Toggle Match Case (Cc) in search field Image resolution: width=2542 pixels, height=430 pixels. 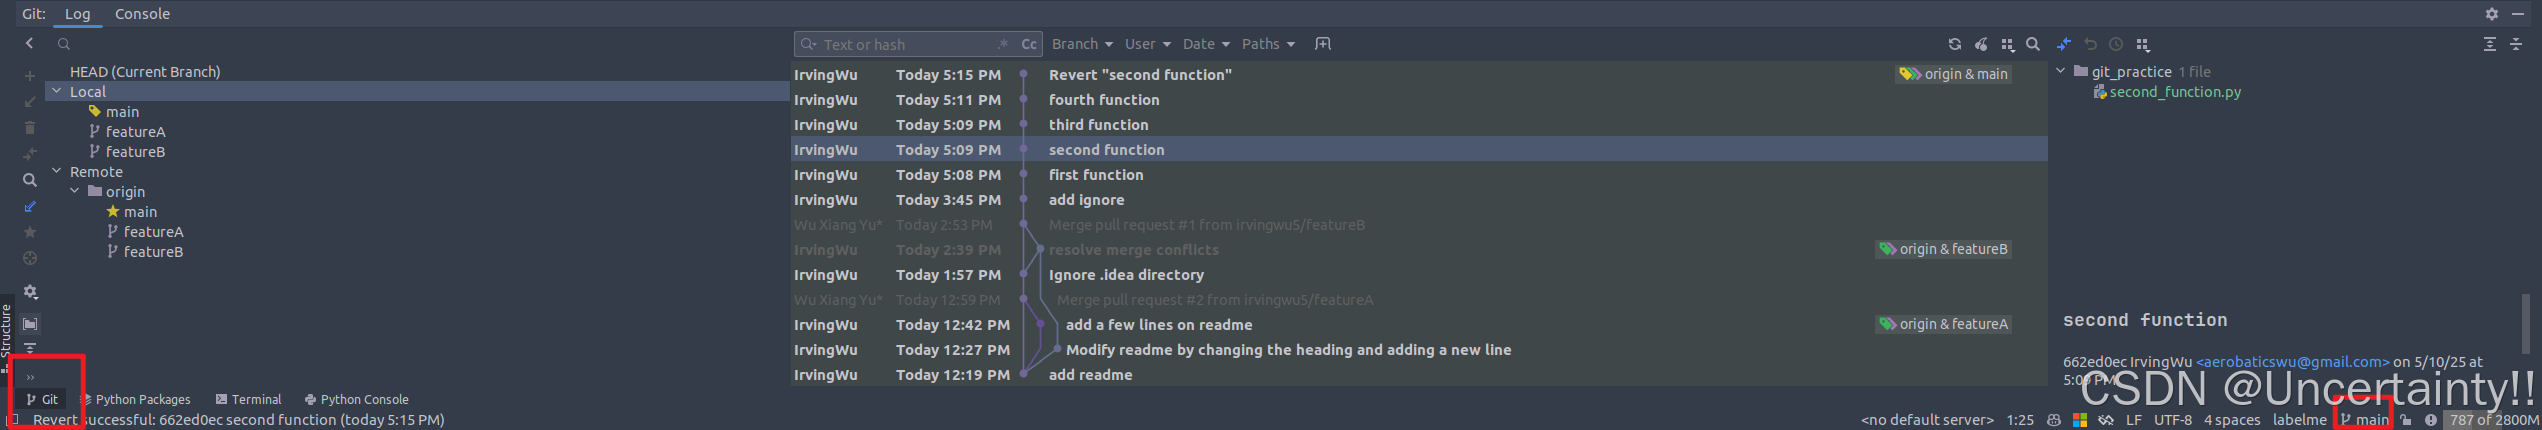point(1028,44)
